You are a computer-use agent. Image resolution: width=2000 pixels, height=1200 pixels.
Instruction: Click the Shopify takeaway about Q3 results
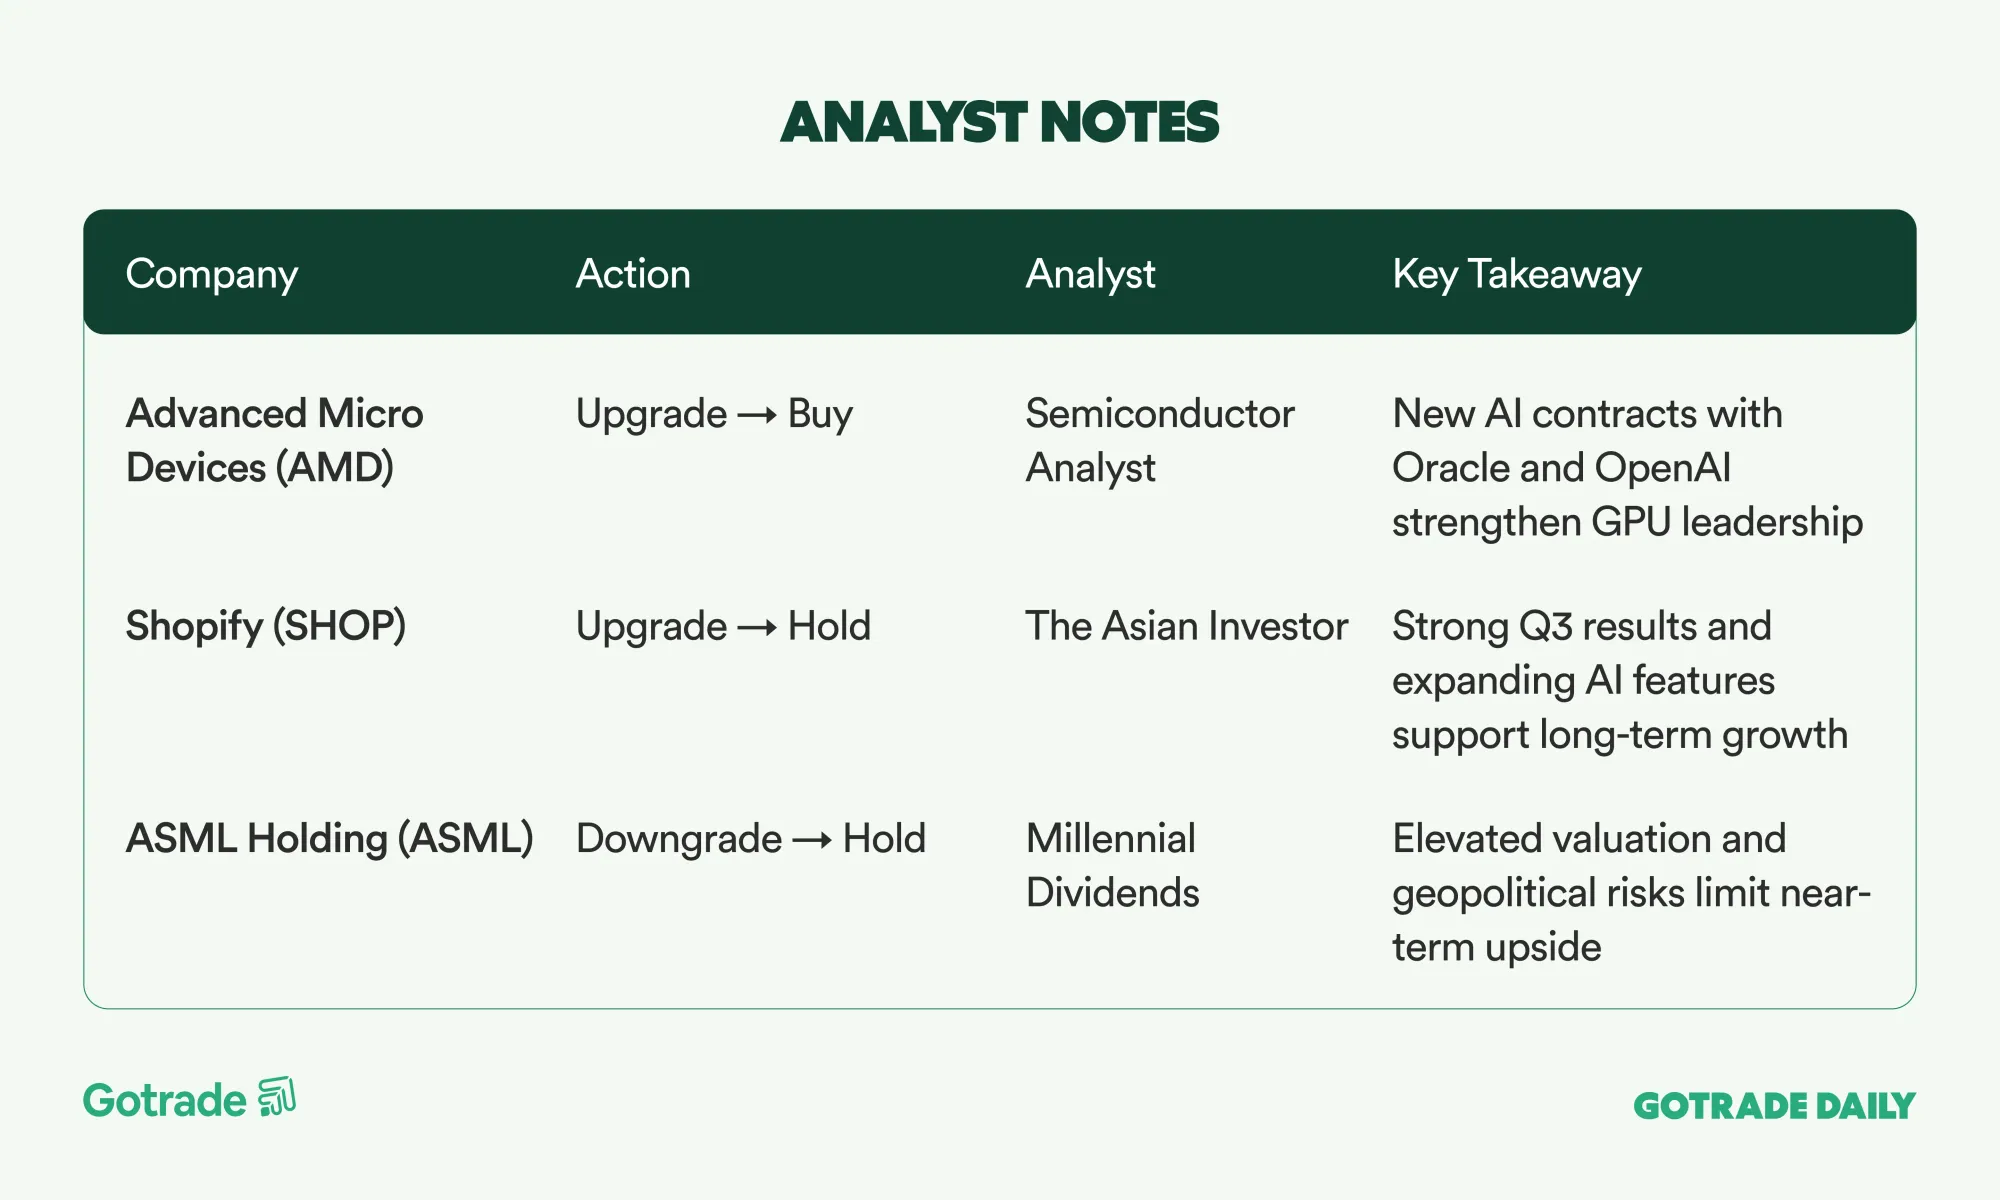[1619, 680]
